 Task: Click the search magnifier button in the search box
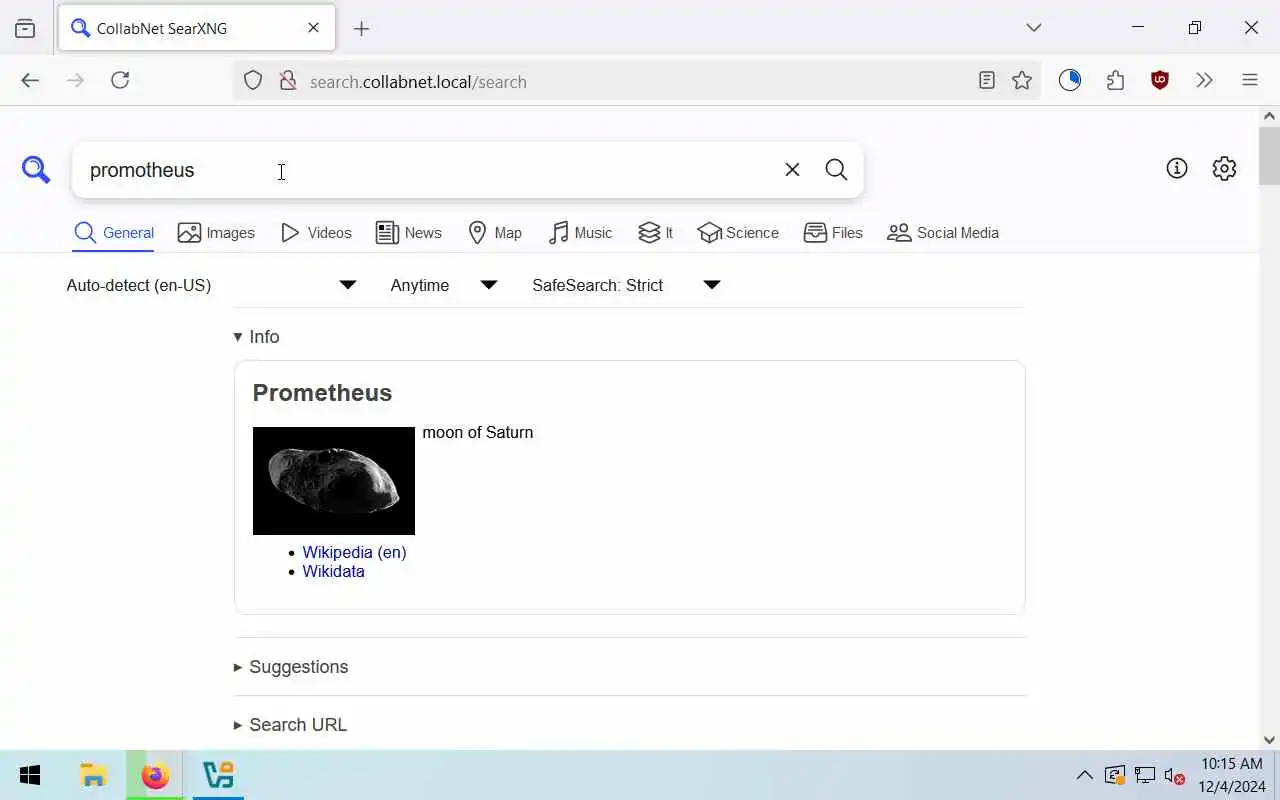pyautogui.click(x=837, y=170)
